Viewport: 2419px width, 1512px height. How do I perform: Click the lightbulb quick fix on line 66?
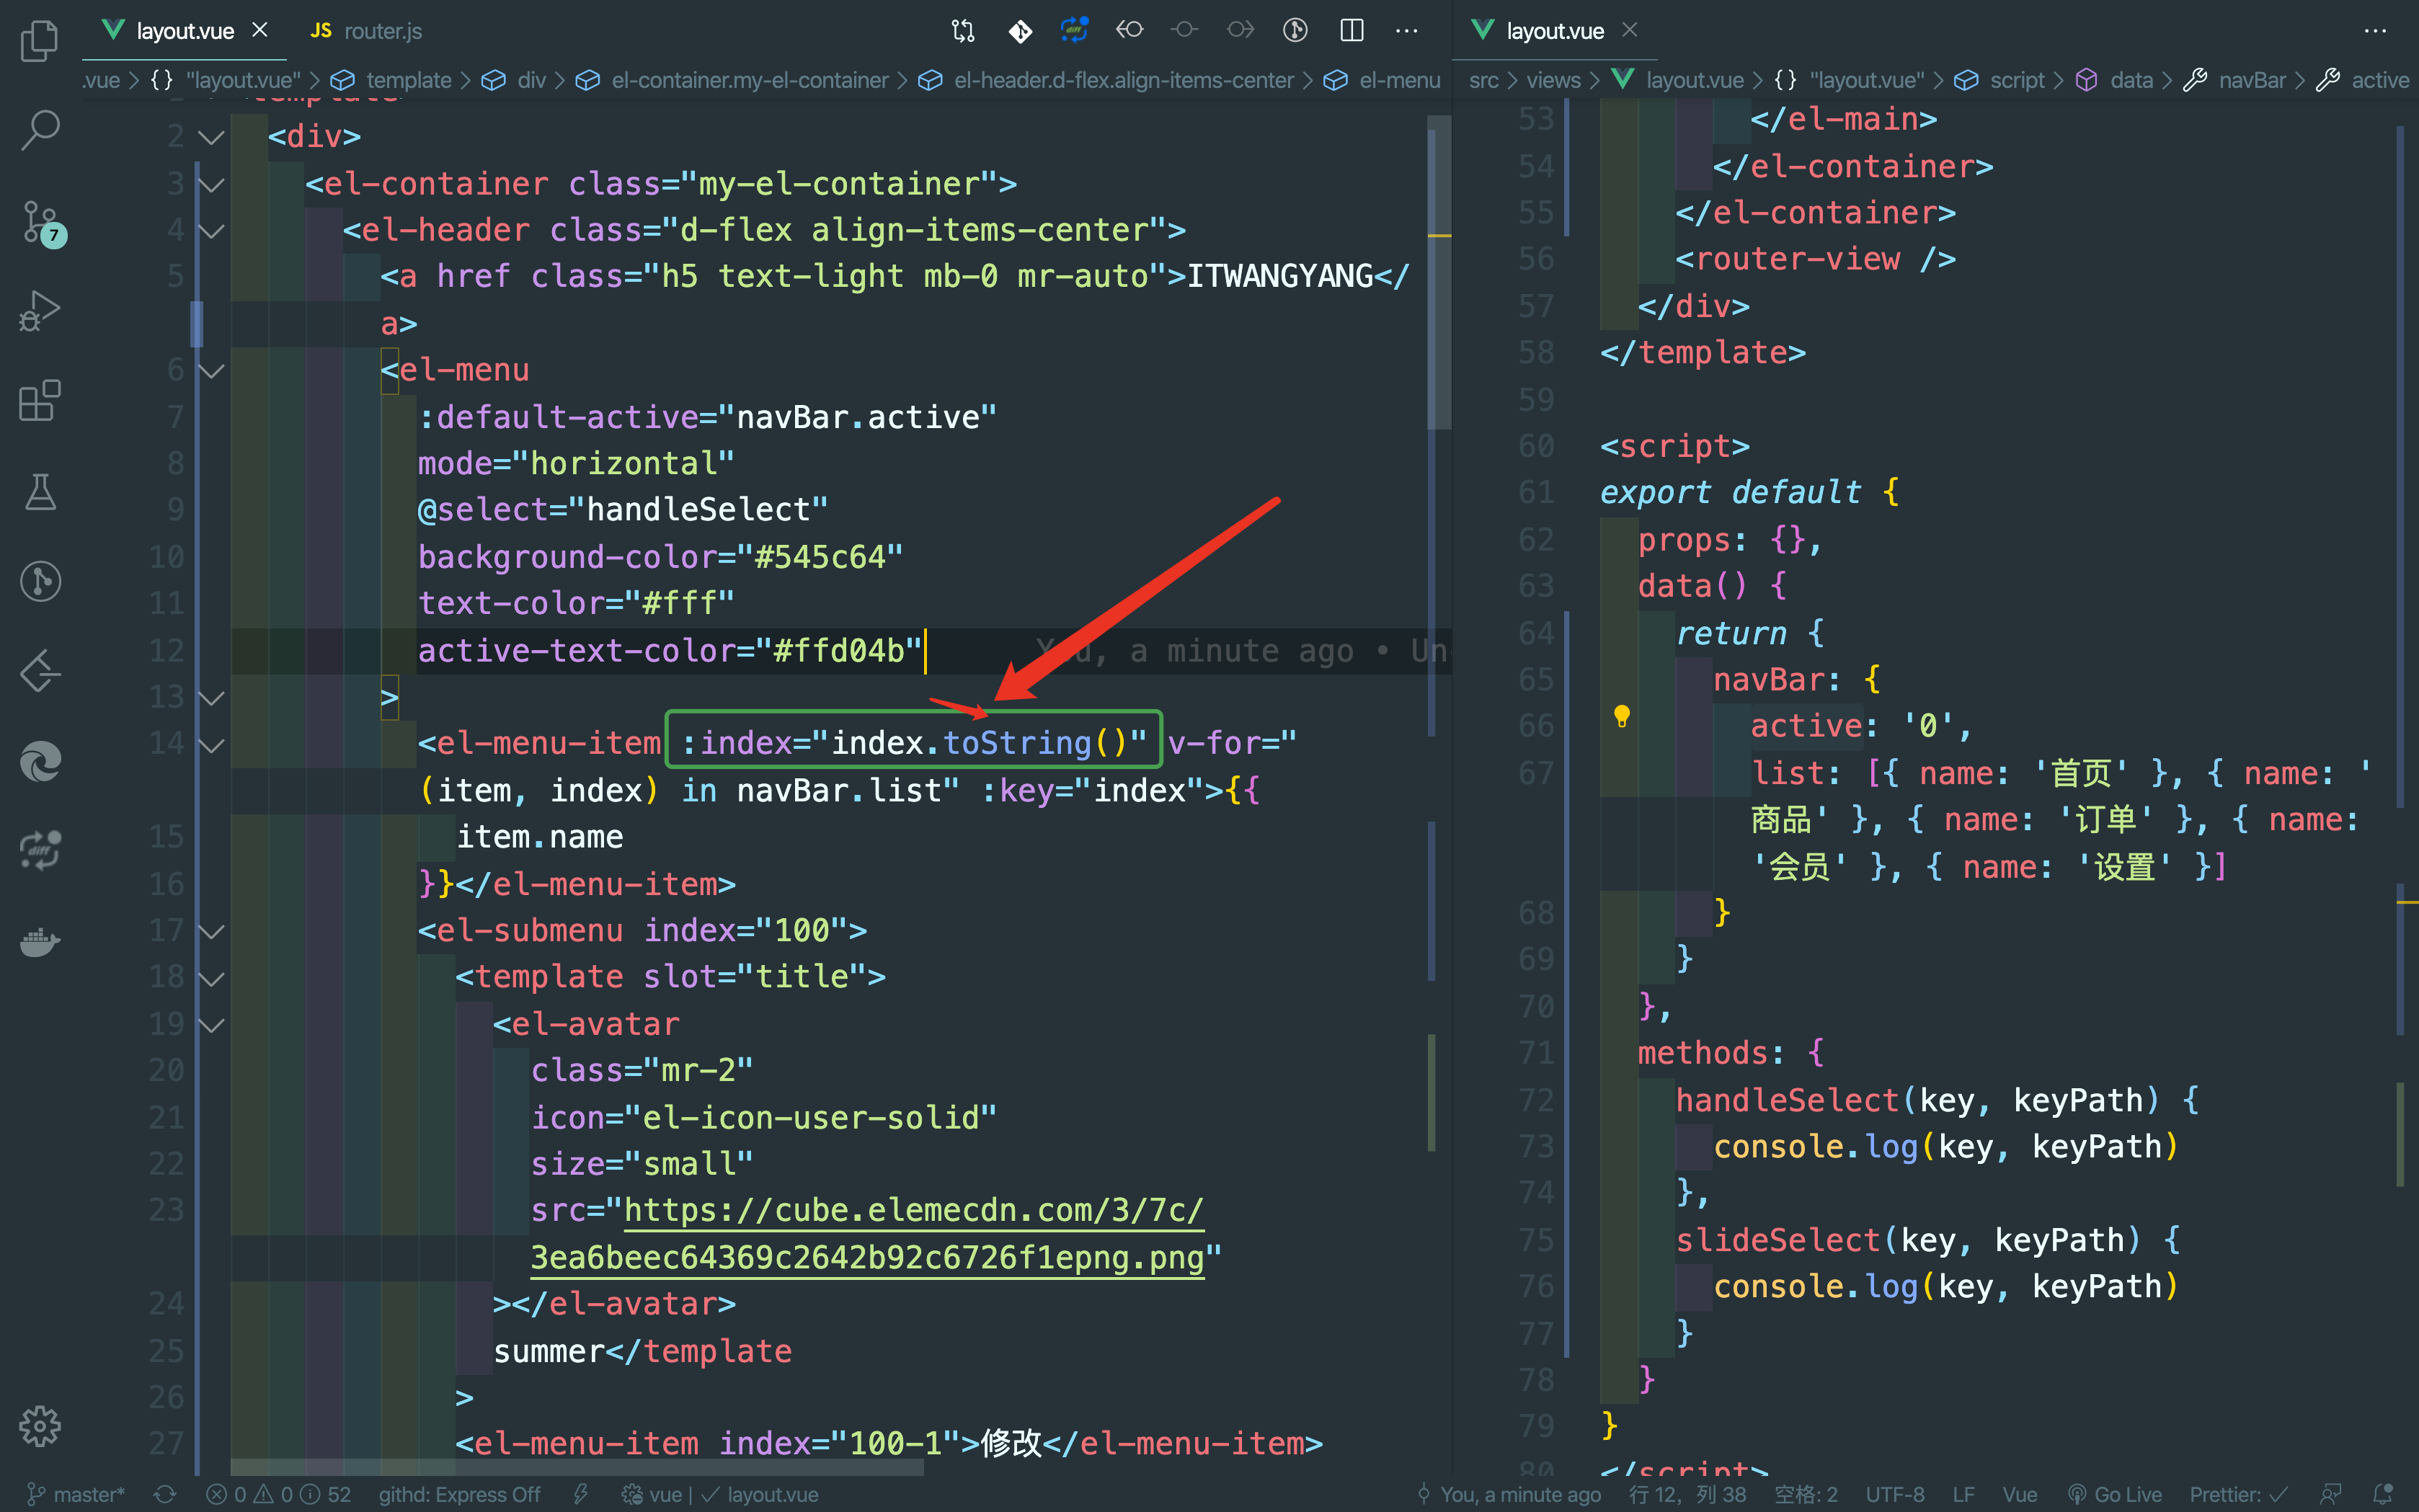(1621, 716)
